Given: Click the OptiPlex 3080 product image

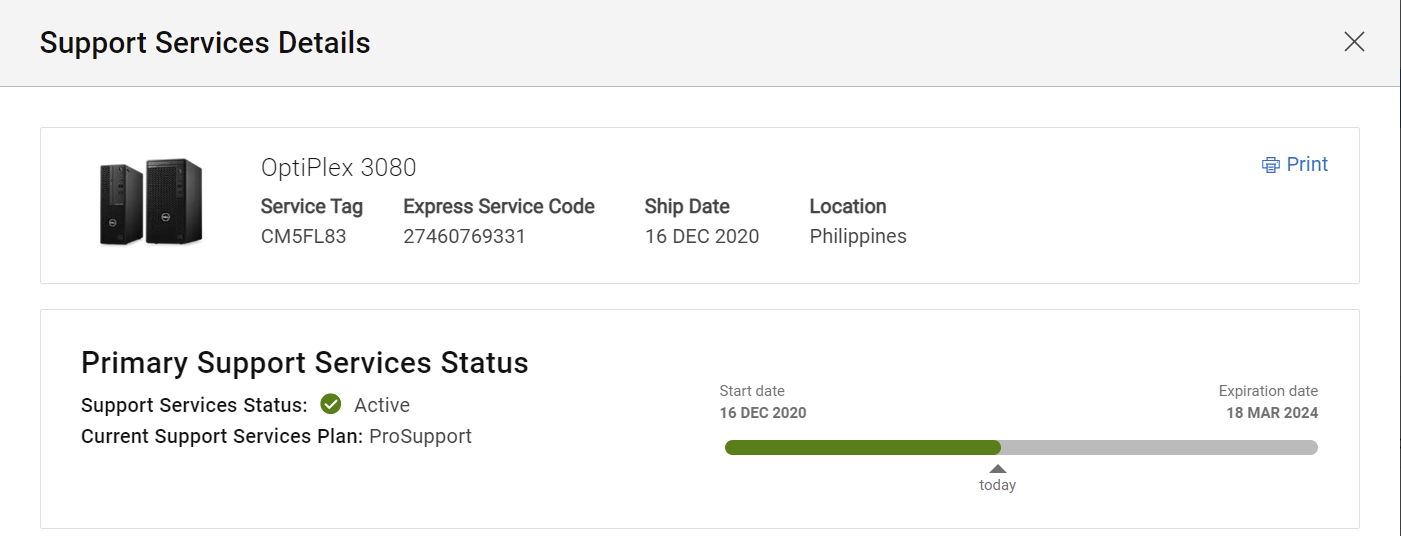Looking at the screenshot, I should [x=151, y=202].
